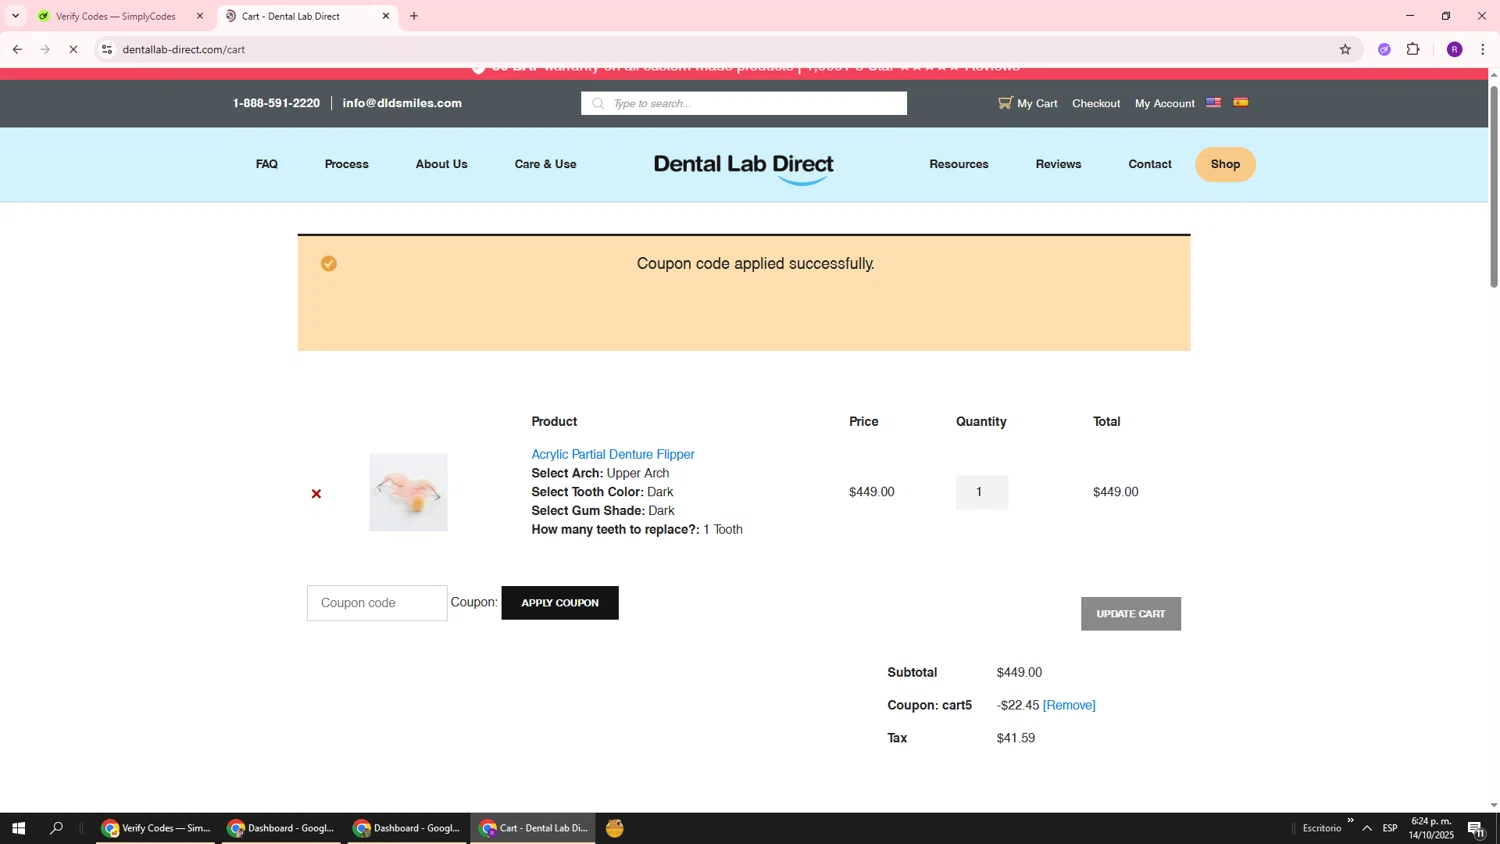Open notification center in system tray

coord(1476,828)
